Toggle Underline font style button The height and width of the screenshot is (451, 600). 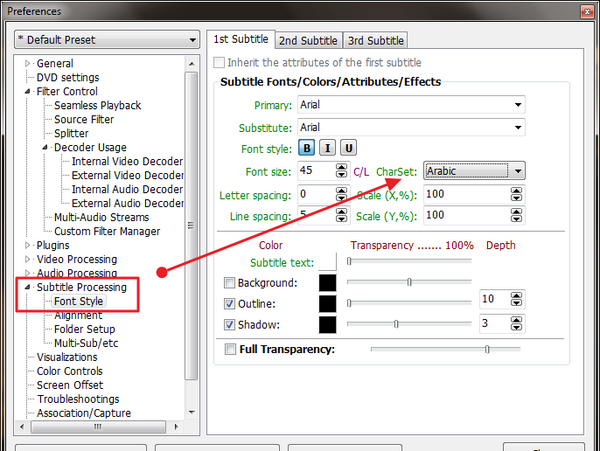click(349, 148)
